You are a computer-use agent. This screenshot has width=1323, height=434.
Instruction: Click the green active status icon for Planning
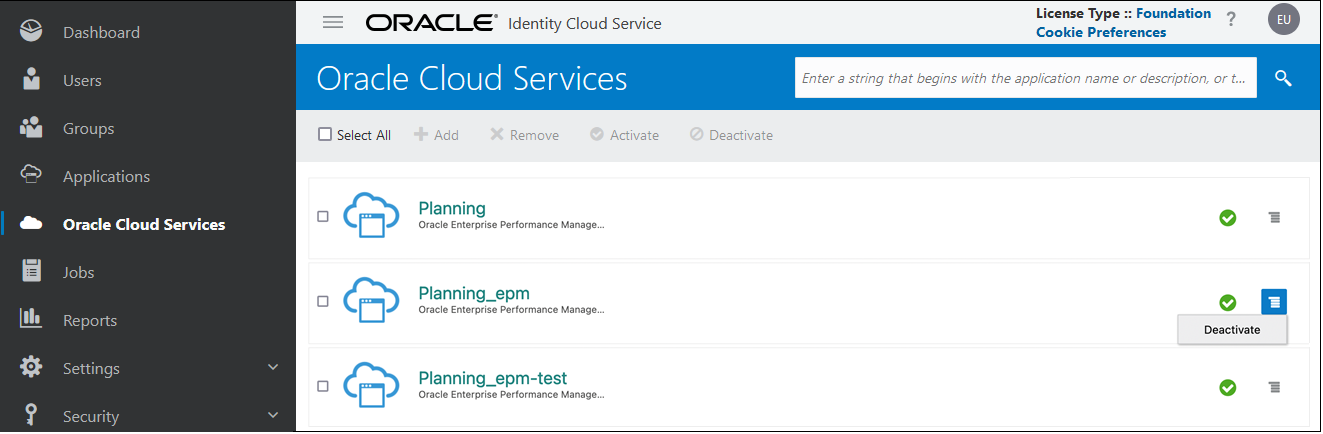coord(1227,217)
